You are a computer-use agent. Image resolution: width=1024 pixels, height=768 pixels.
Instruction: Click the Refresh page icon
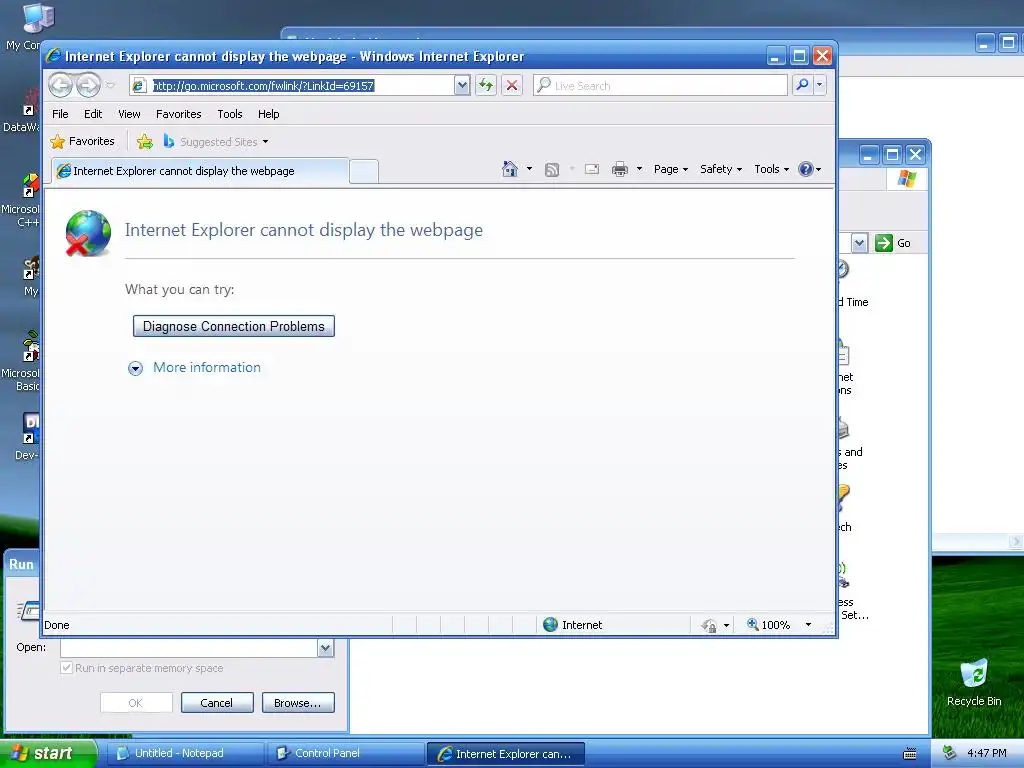click(x=486, y=86)
